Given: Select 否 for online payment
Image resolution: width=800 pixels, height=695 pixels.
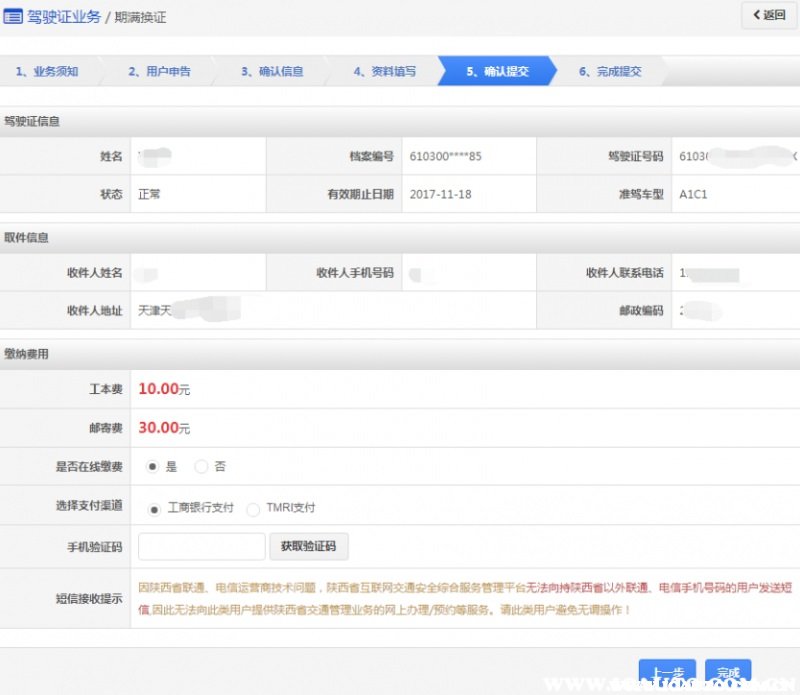Looking at the screenshot, I should pyautogui.click(x=201, y=466).
